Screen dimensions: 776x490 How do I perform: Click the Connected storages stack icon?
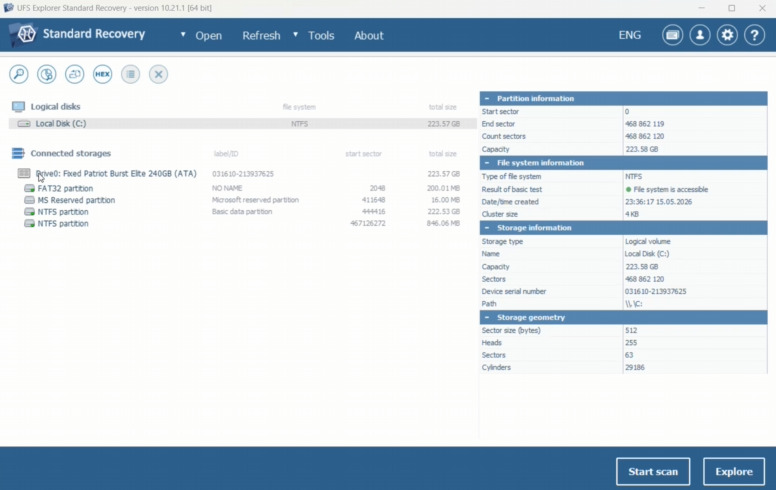[x=18, y=153]
